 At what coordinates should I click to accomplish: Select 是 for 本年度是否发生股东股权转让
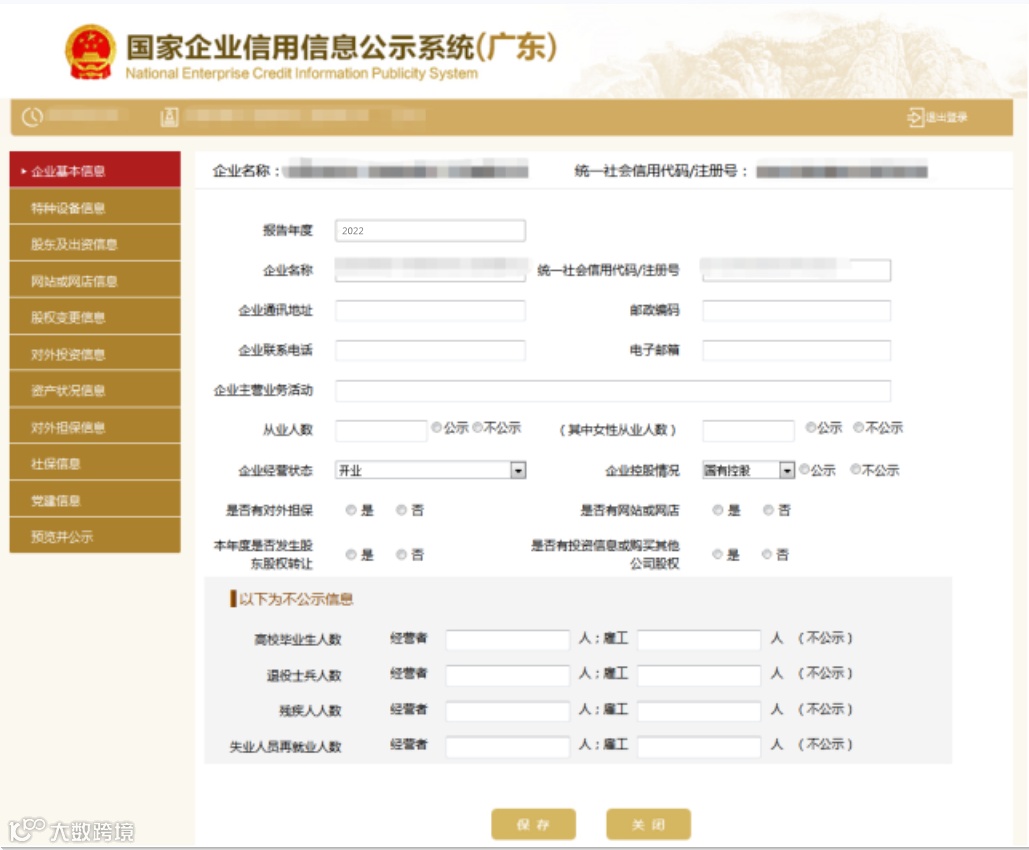pos(351,555)
